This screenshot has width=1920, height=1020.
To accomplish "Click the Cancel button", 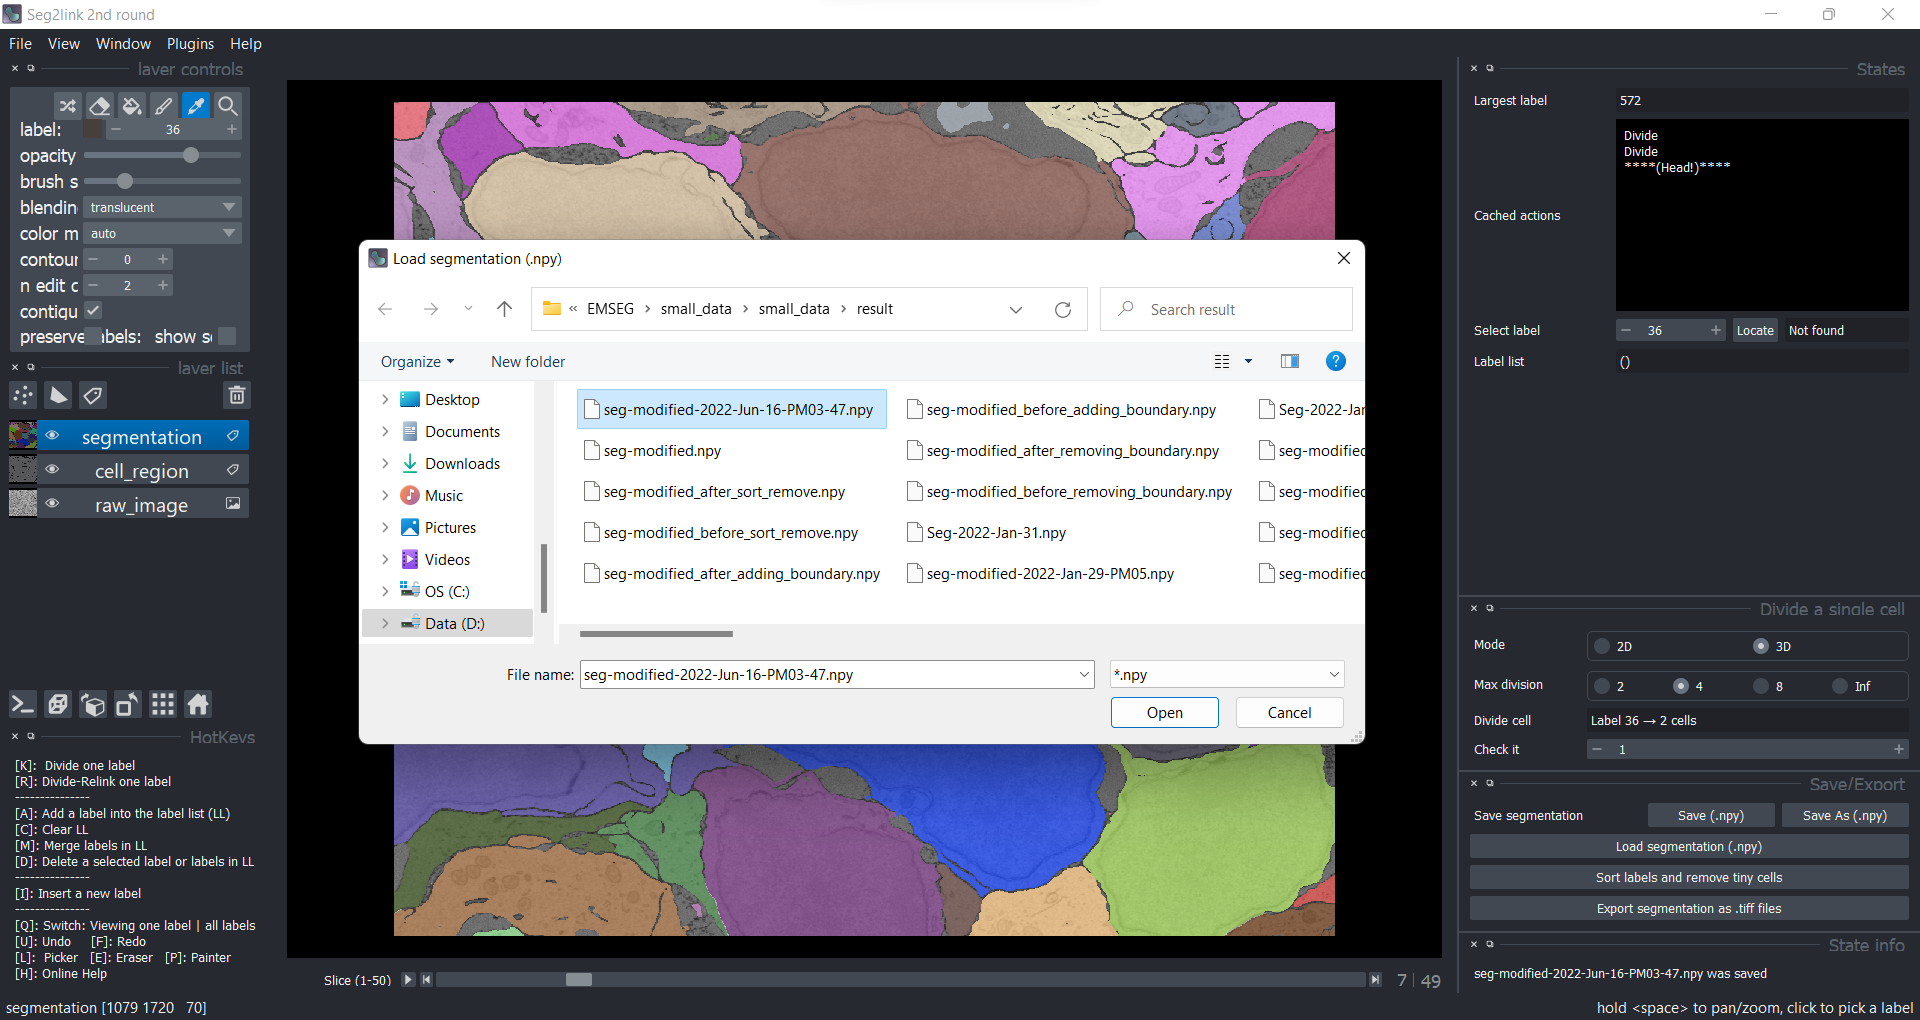I will click(x=1289, y=712).
